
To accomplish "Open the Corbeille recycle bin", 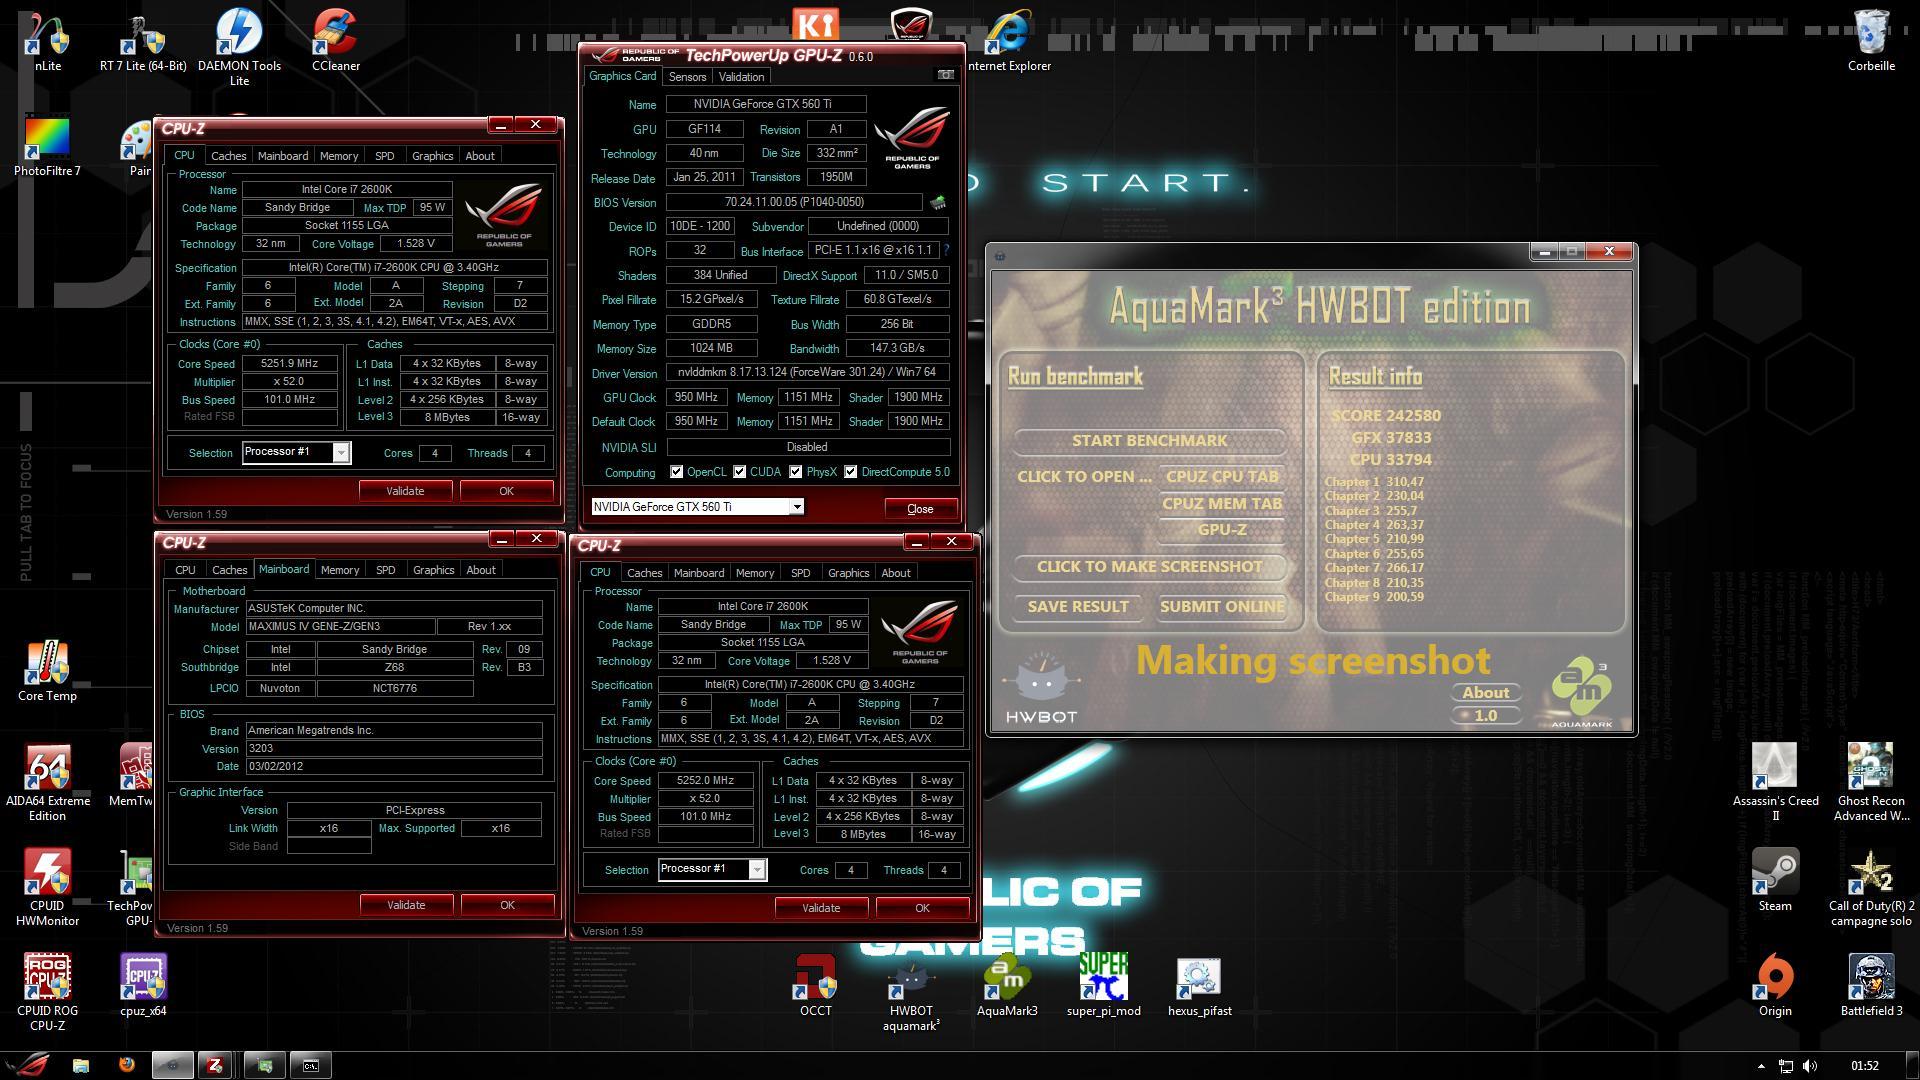I will 1871,40.
